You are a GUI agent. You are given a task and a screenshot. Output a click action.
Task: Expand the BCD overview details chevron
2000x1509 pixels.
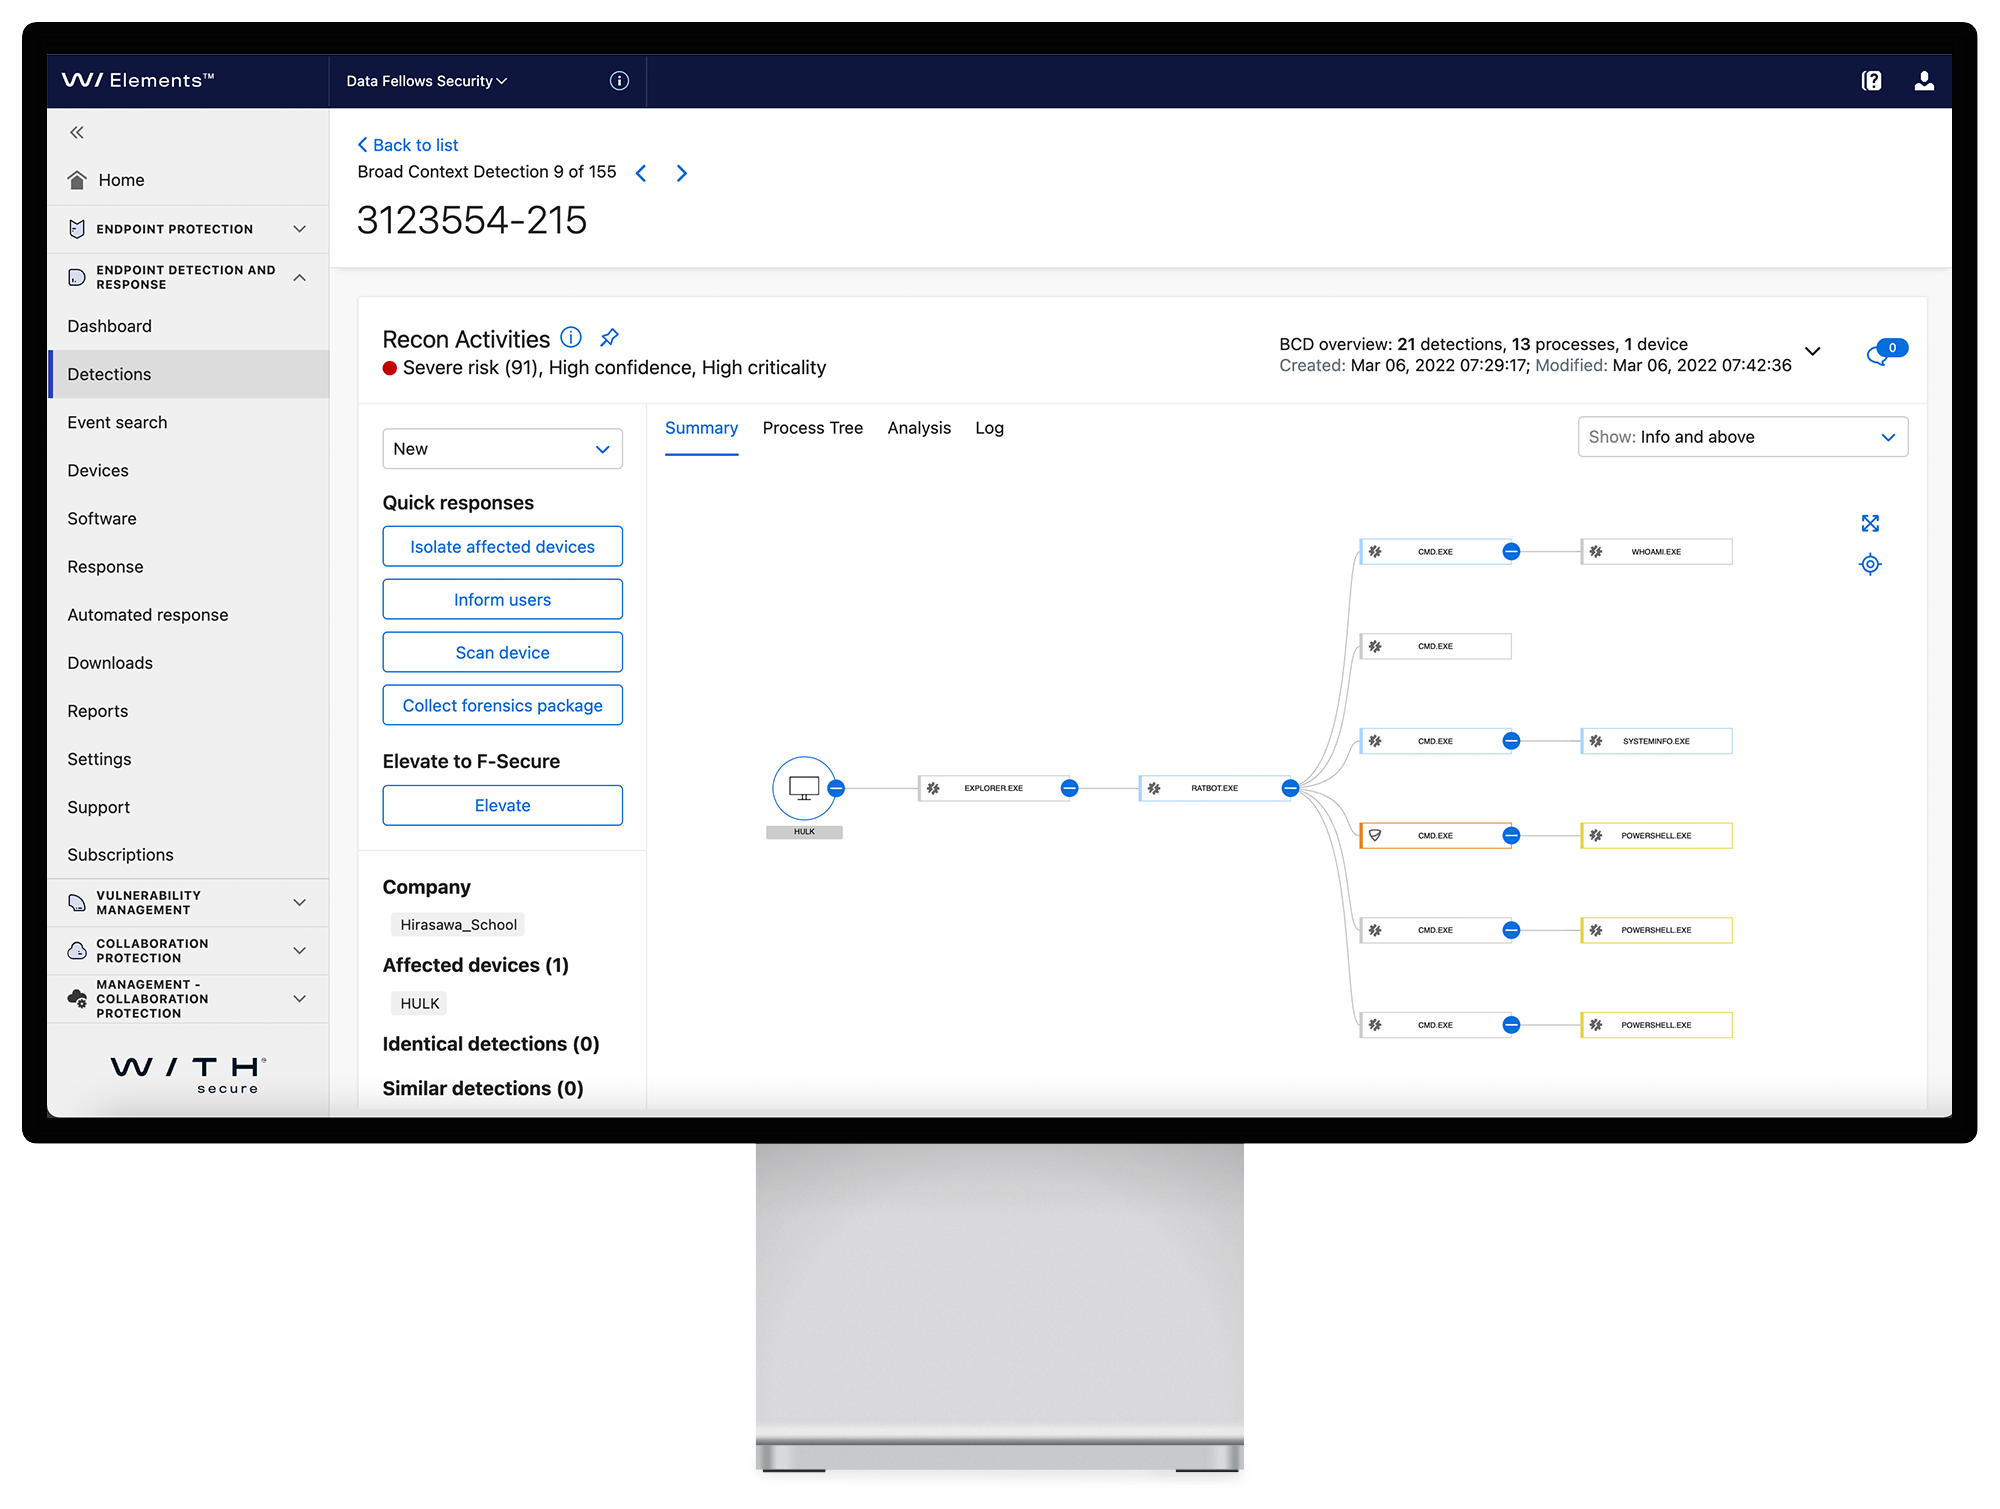point(1812,352)
